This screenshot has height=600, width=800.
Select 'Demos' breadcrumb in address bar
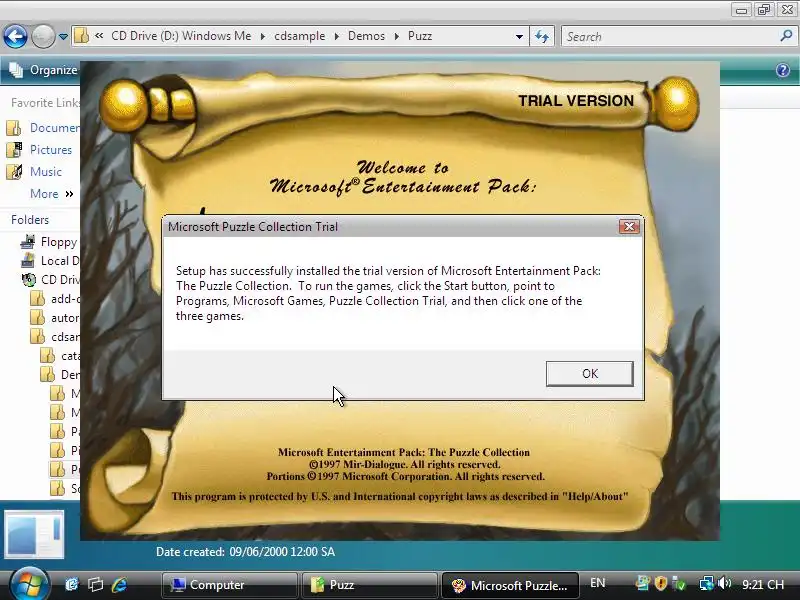tap(366, 36)
